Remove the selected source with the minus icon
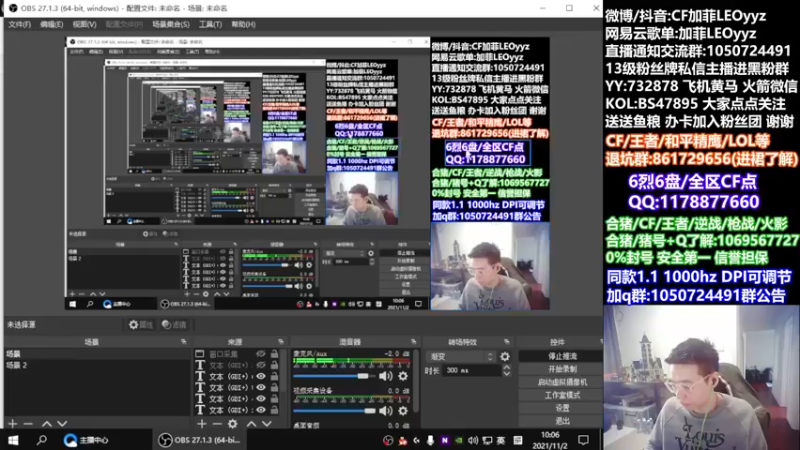 click(x=217, y=423)
